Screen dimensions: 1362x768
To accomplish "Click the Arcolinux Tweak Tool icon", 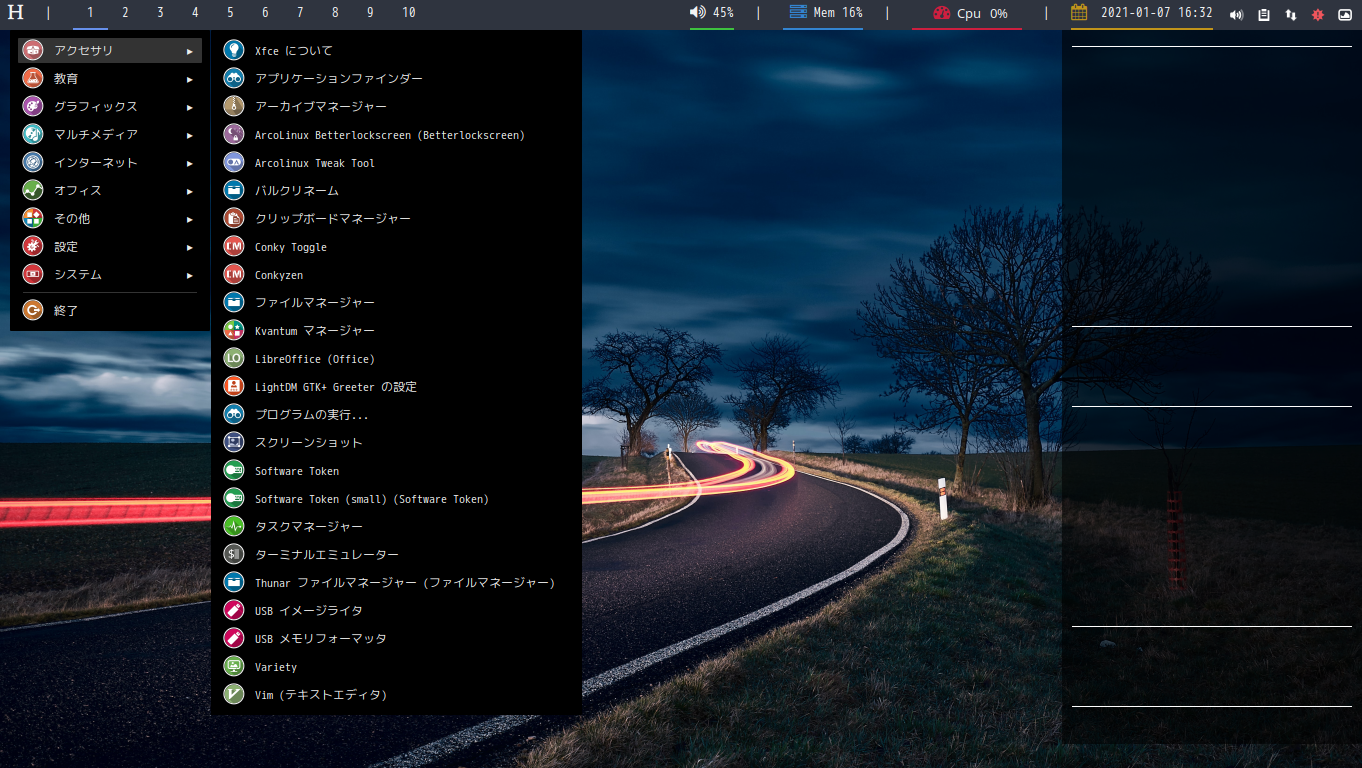I will [x=233, y=162].
